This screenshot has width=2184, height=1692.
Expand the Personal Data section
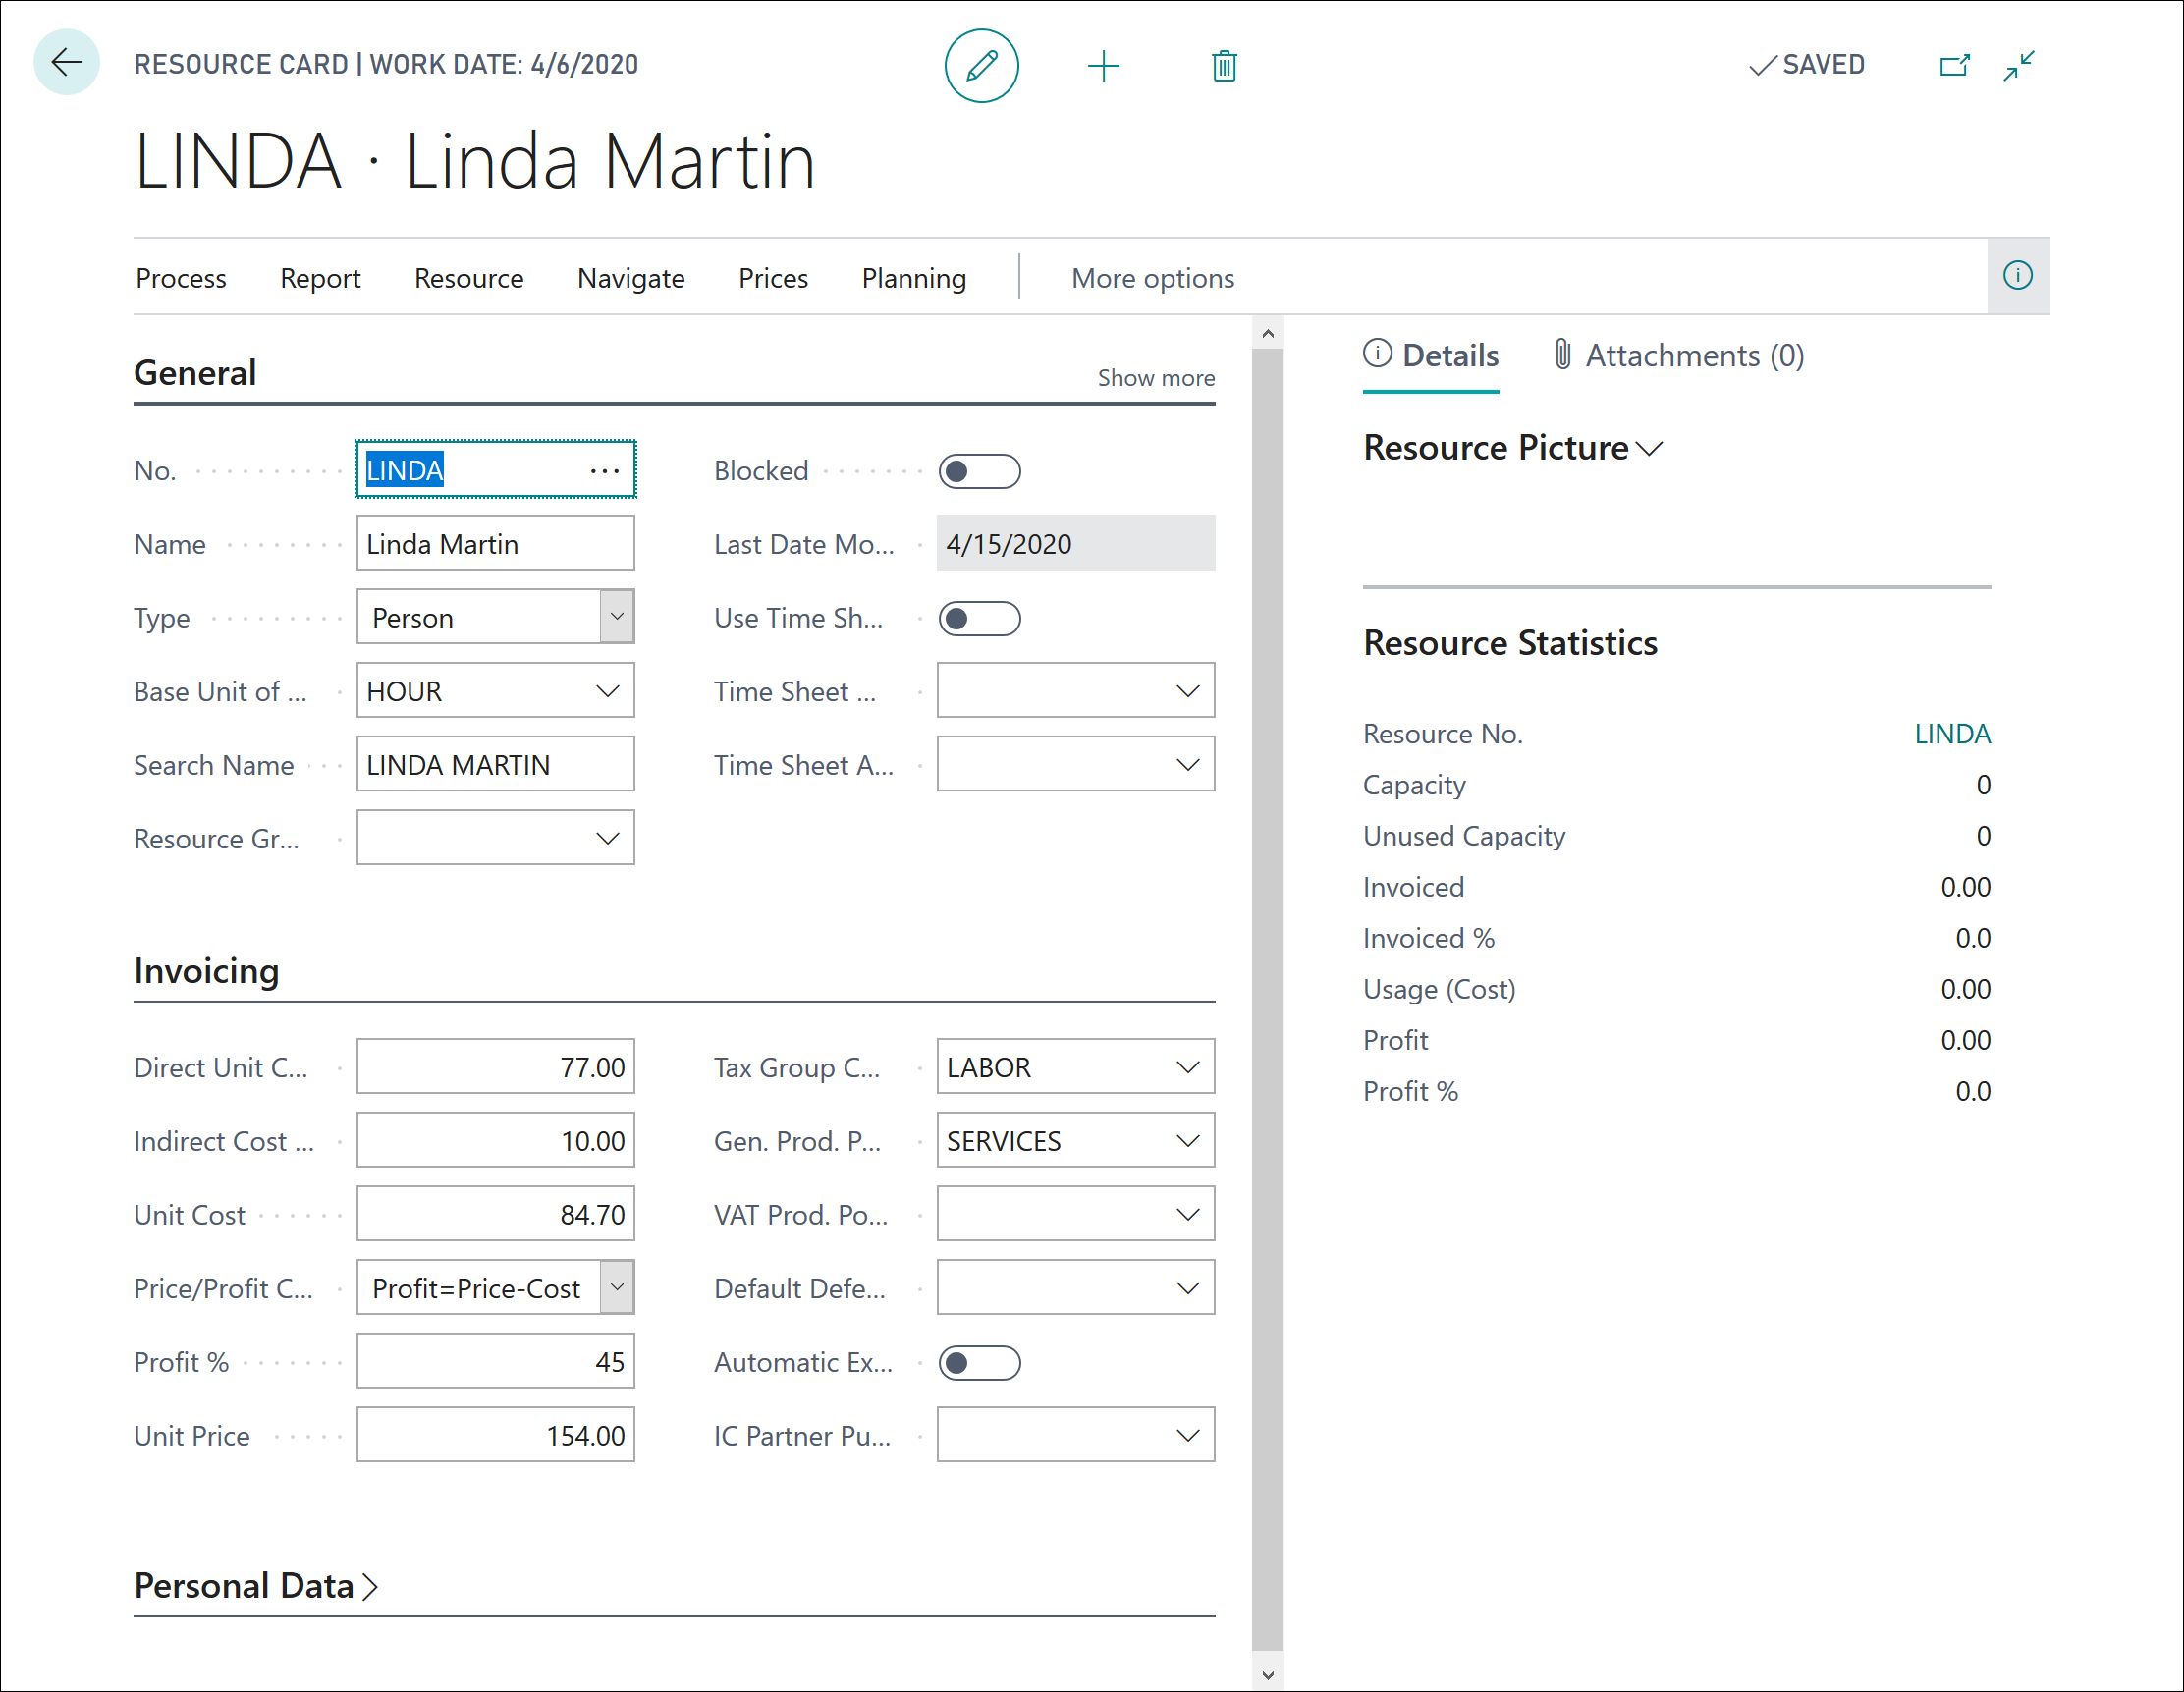click(x=256, y=1586)
